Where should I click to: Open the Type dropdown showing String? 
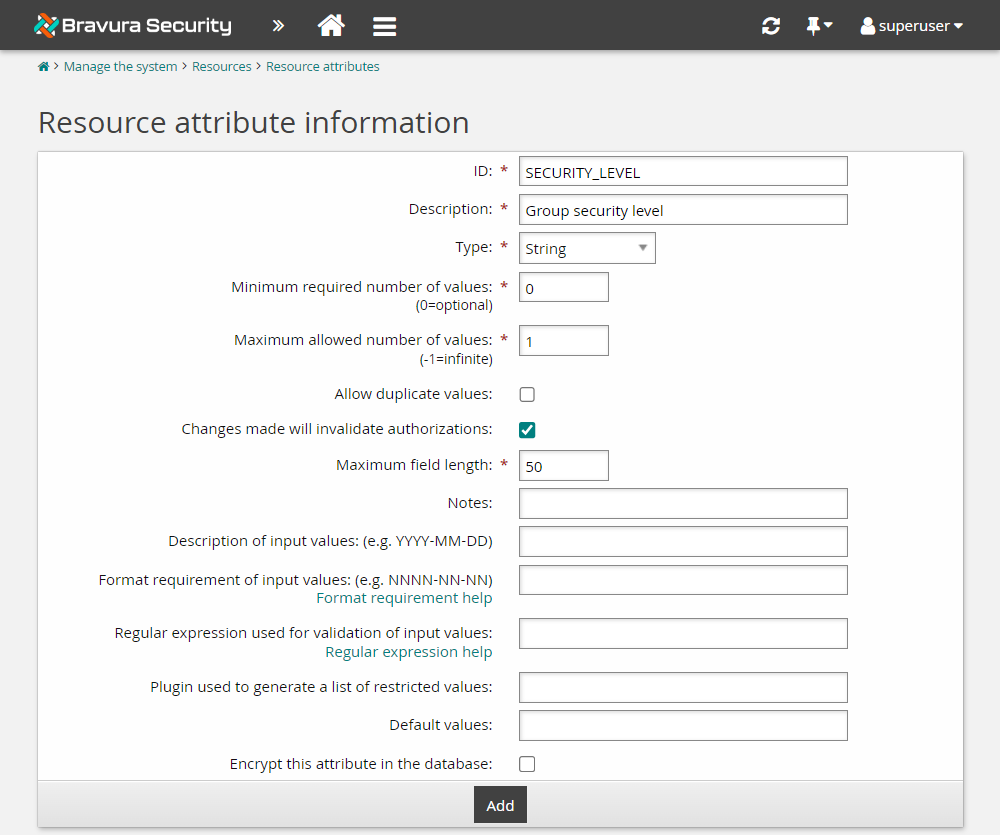click(587, 247)
